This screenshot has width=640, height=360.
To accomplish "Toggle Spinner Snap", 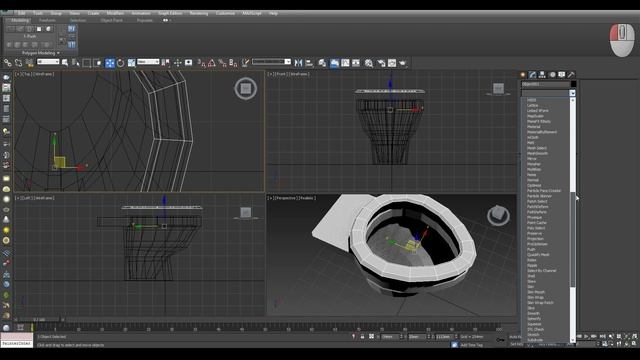I will point(233,63).
